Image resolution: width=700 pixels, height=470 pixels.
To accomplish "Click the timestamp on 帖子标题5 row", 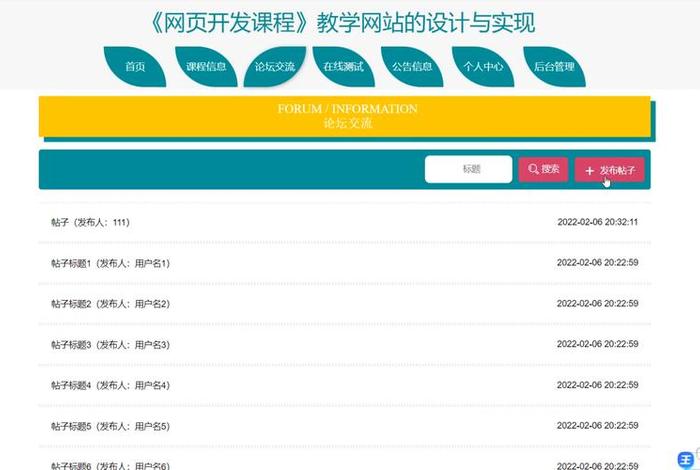I will 597,425.
